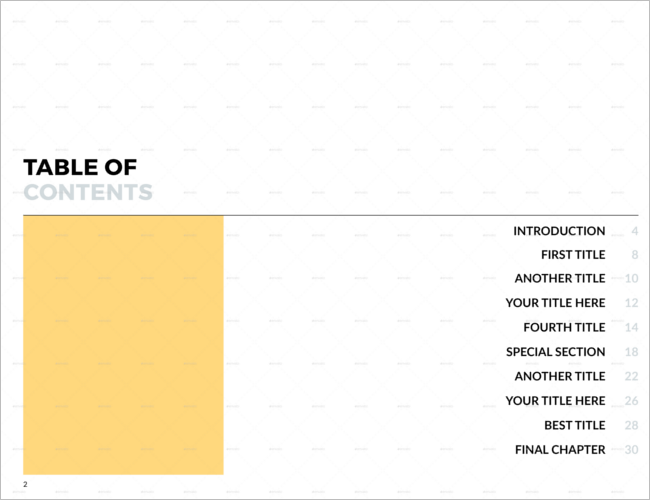This screenshot has width=650, height=500.
Task: Select the yellow image placeholder block
Action: (x=123, y=345)
